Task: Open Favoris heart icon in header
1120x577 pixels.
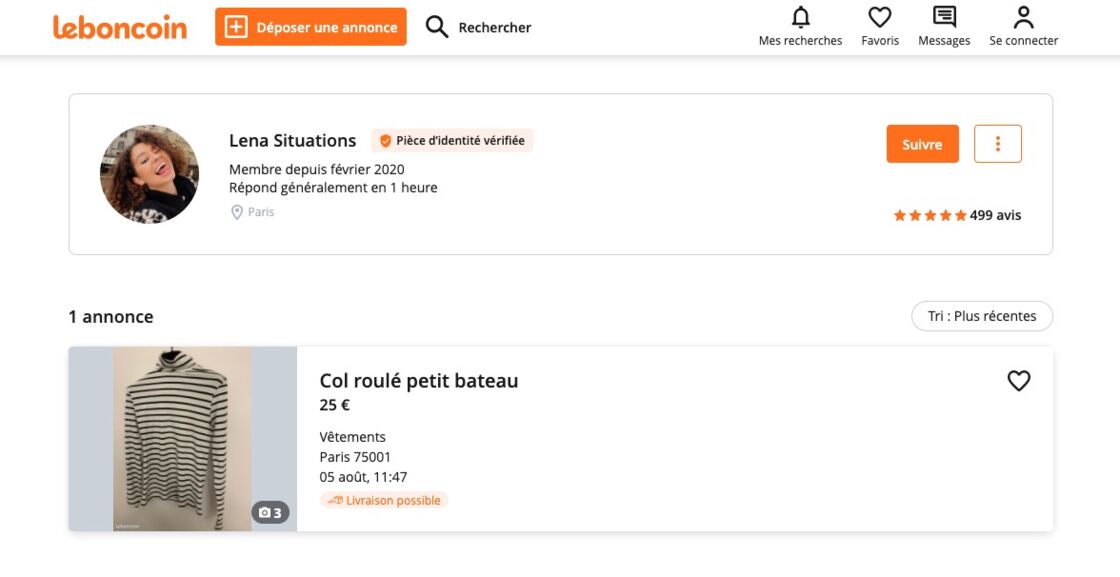Action: click(880, 17)
